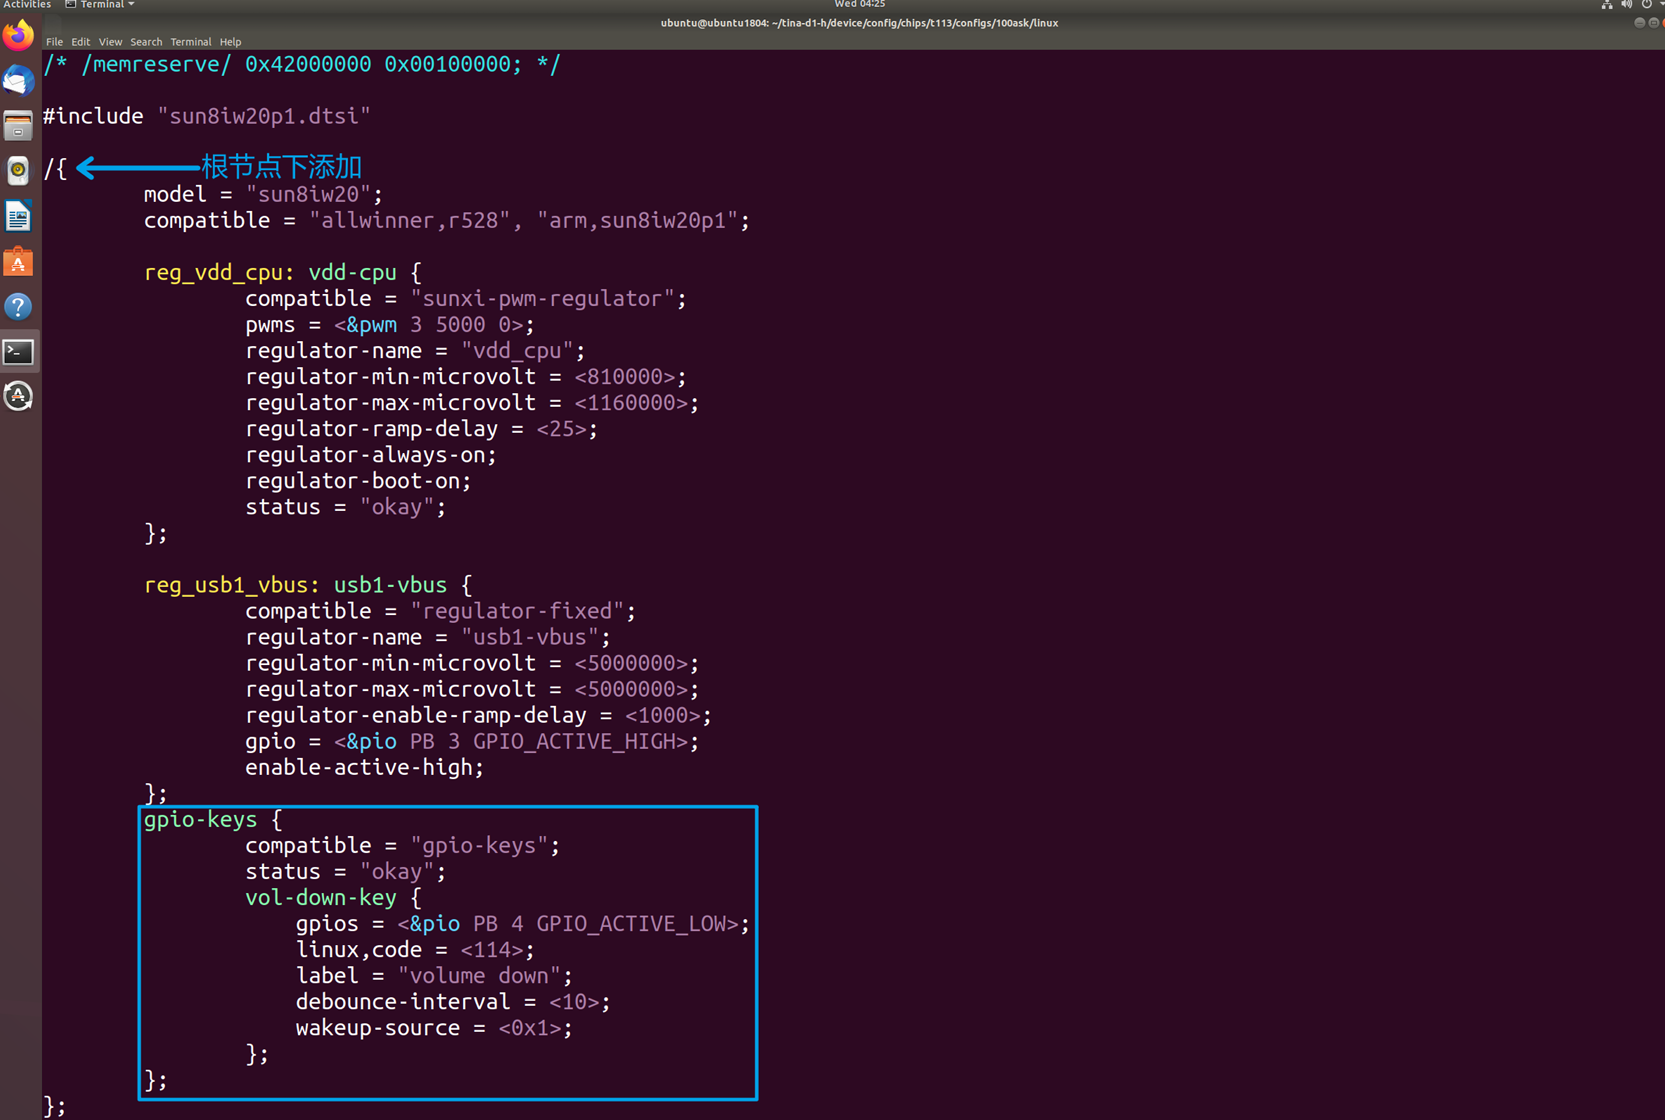Open the Help menu in the terminal

230,42
